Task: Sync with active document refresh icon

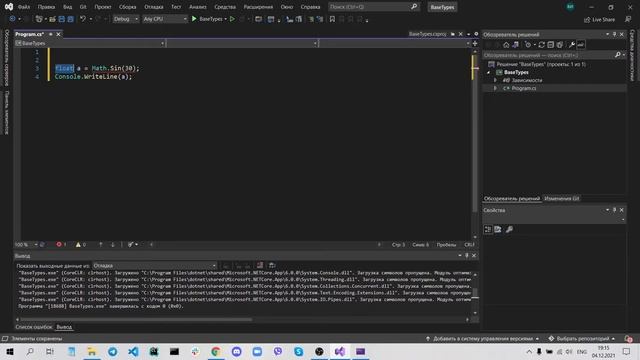Action: pyautogui.click(x=542, y=44)
